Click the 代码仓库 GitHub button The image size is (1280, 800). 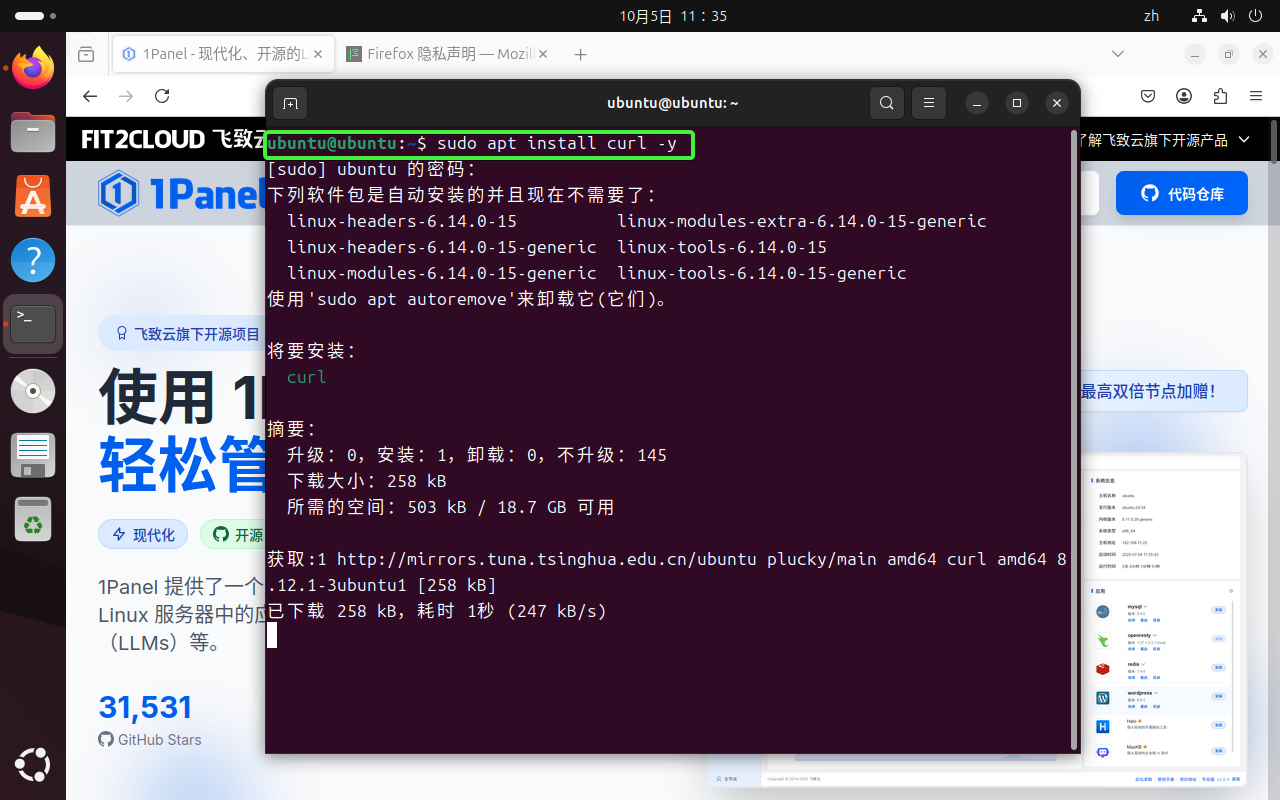[1181, 194]
